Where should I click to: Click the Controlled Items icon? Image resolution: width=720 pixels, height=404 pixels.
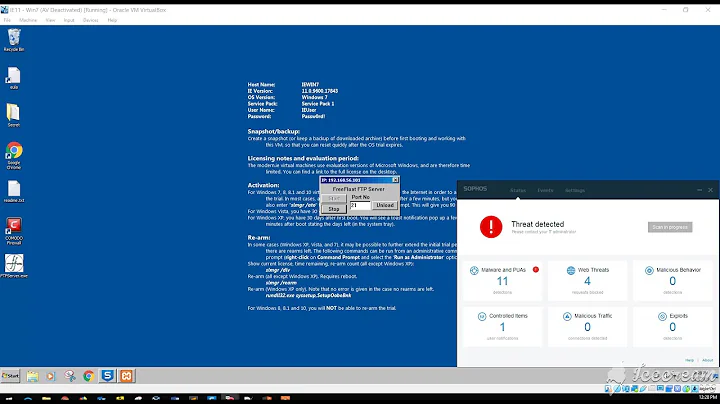point(482,316)
